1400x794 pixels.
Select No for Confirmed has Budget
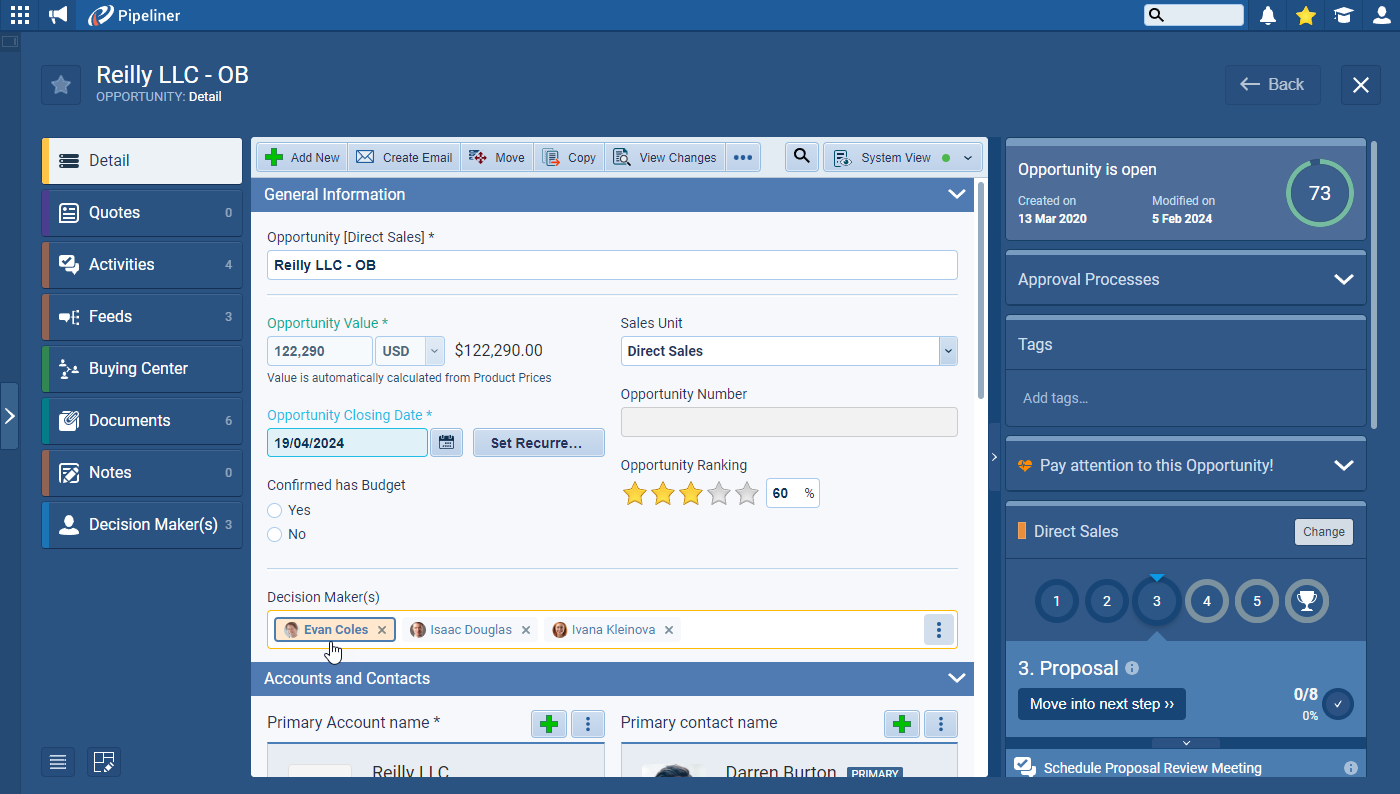pos(275,534)
